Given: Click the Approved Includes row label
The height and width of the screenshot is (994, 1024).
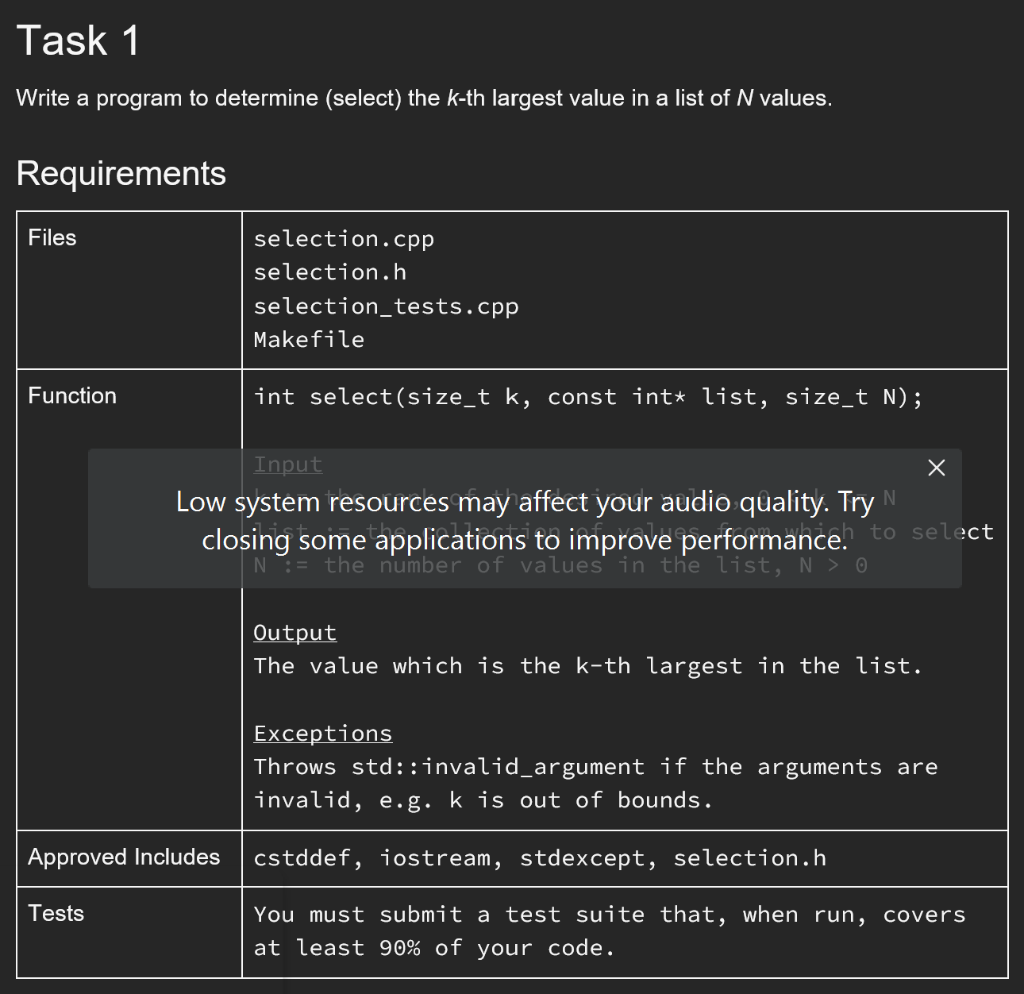Looking at the screenshot, I should [123, 857].
